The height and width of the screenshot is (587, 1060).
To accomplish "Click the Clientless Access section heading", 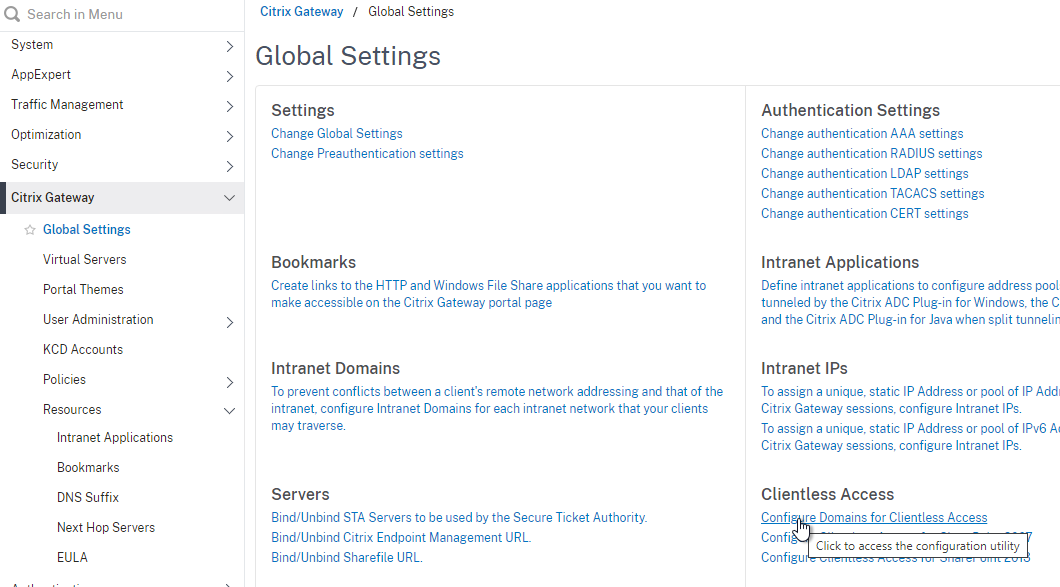I will pos(827,494).
